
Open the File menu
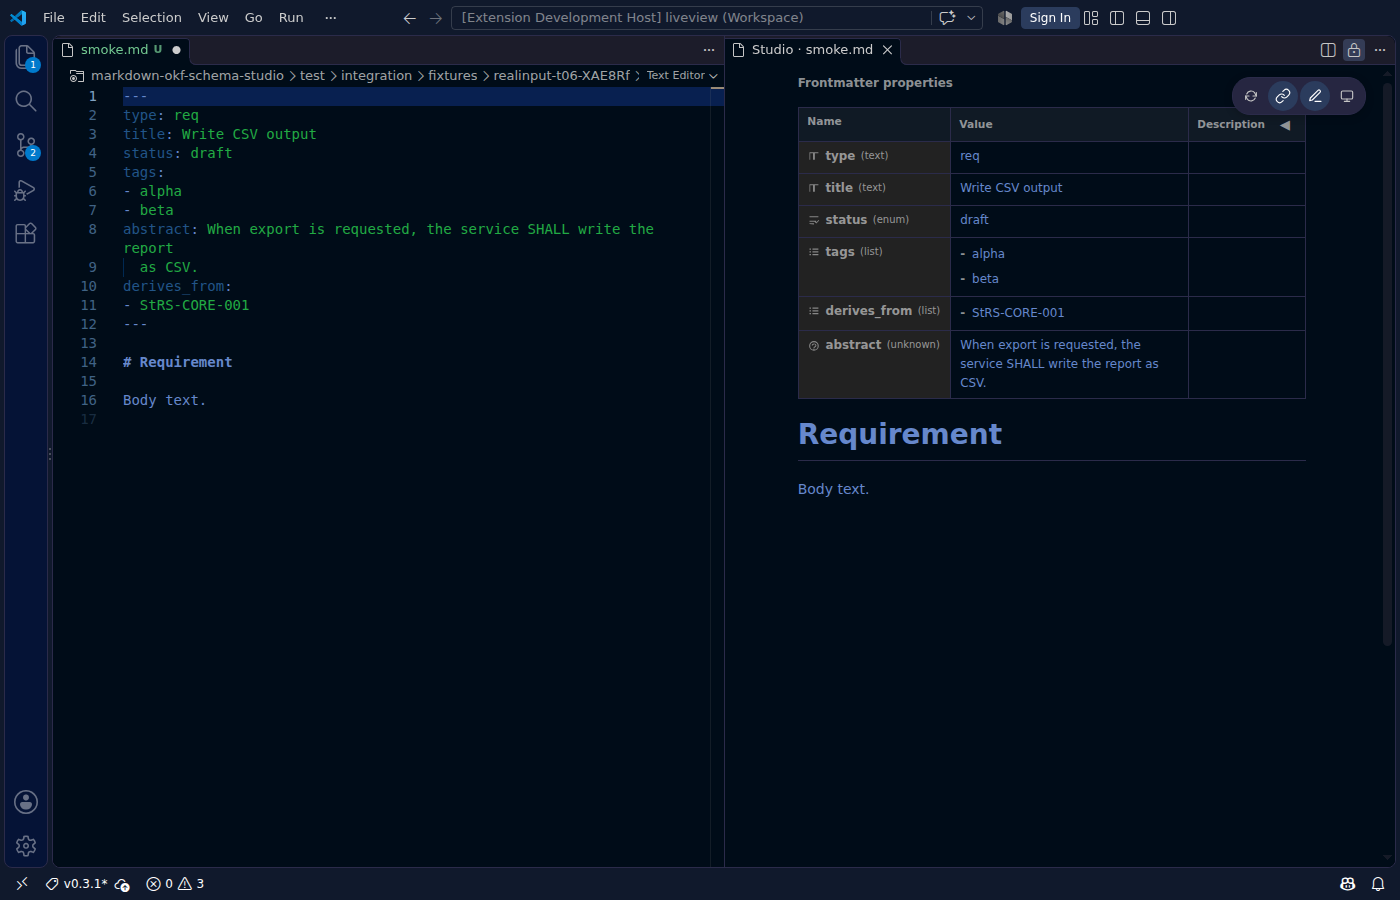(54, 18)
